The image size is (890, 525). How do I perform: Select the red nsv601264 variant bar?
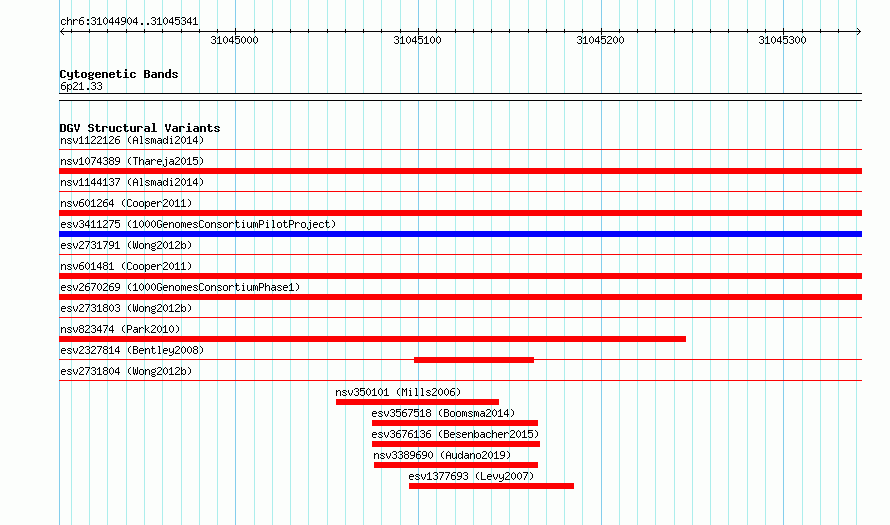point(460,213)
